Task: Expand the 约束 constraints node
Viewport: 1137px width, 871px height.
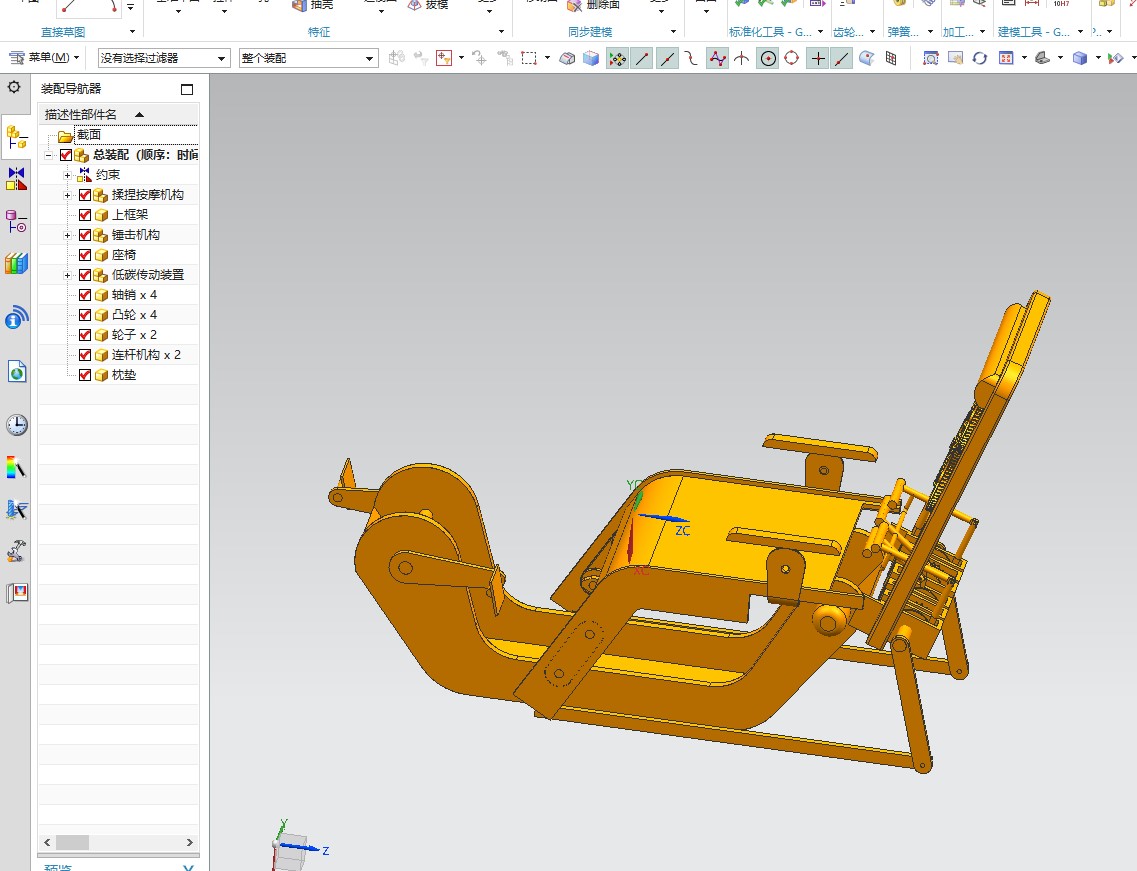Action: pyautogui.click(x=67, y=175)
